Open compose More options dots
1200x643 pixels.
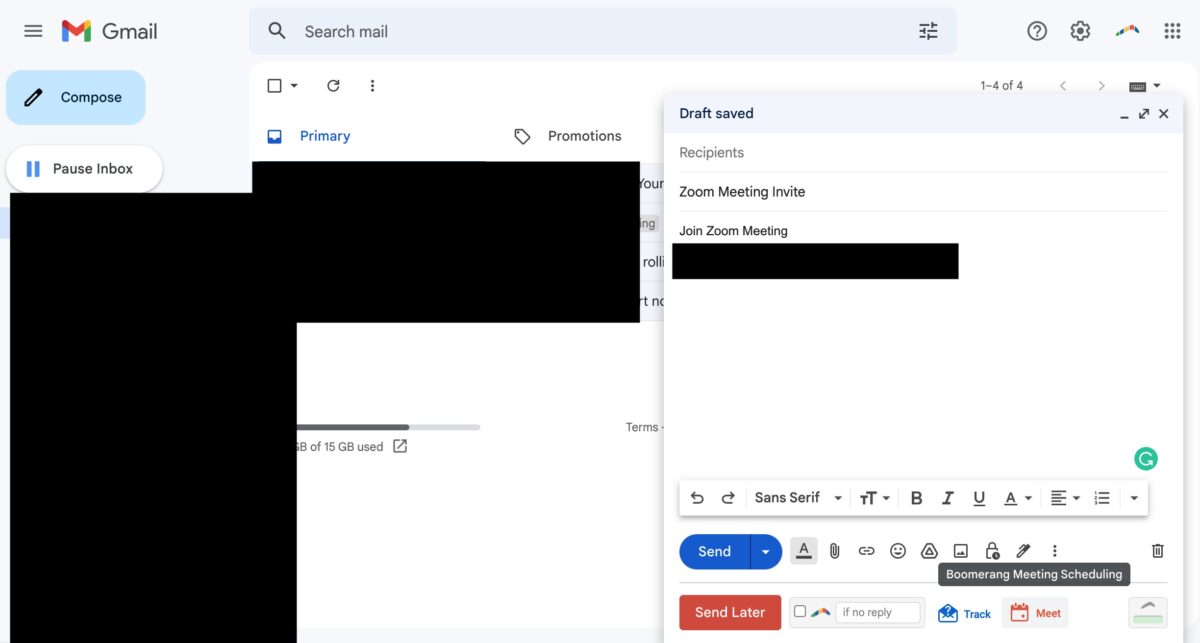[x=1054, y=551]
